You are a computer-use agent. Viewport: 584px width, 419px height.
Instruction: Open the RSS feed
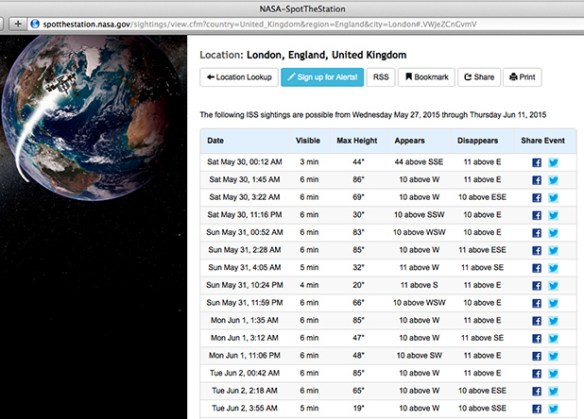click(x=381, y=77)
